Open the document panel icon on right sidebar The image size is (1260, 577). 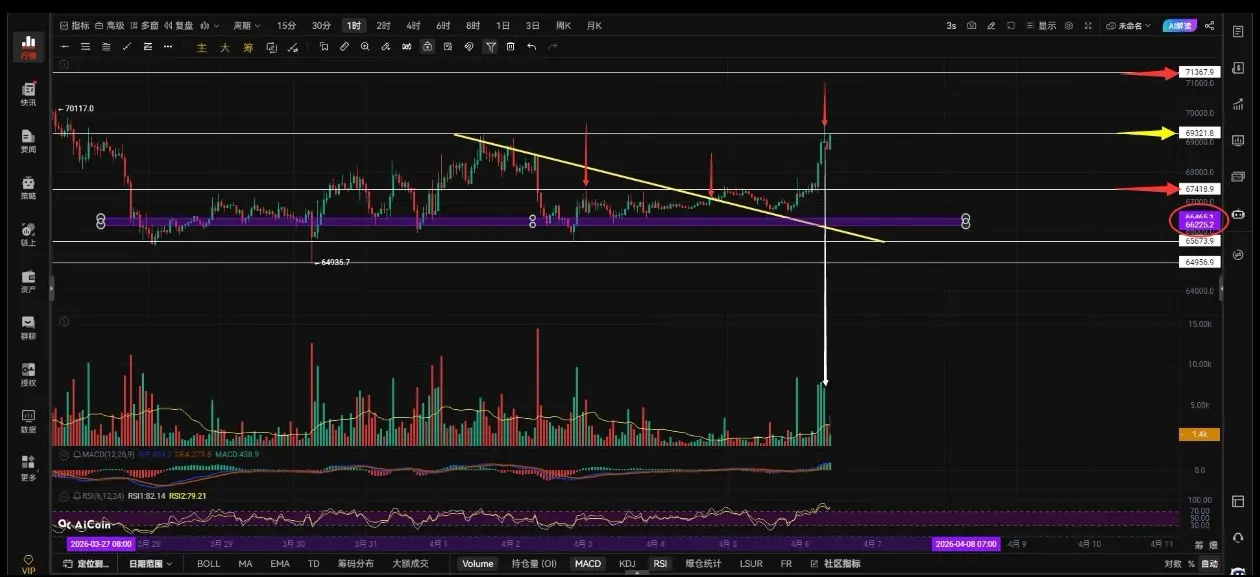coord(1239,32)
